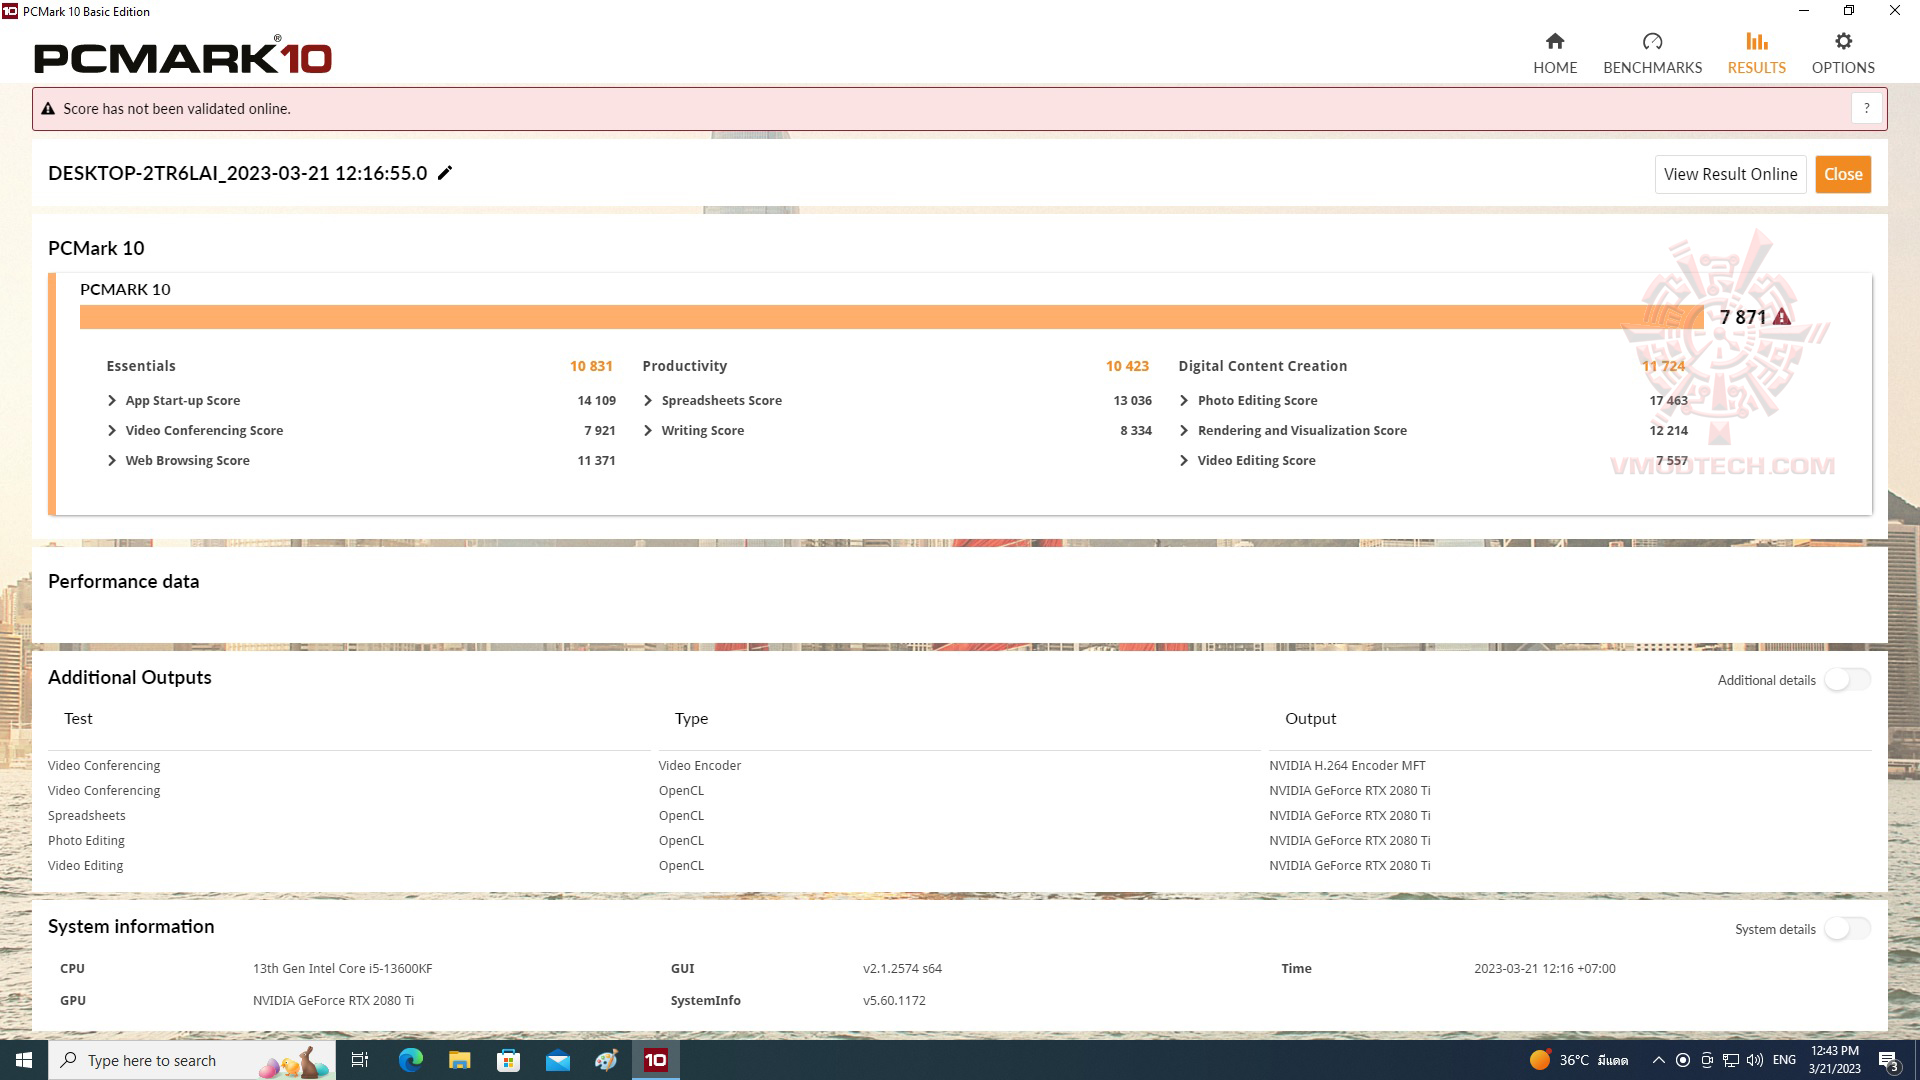The height and width of the screenshot is (1080, 1920).
Task: Click the PCMark 10 icon in taskbar
Action: [x=655, y=1059]
